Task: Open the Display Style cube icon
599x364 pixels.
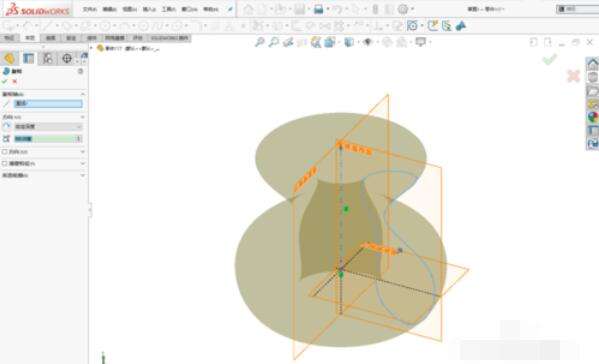Action: tap(348, 42)
